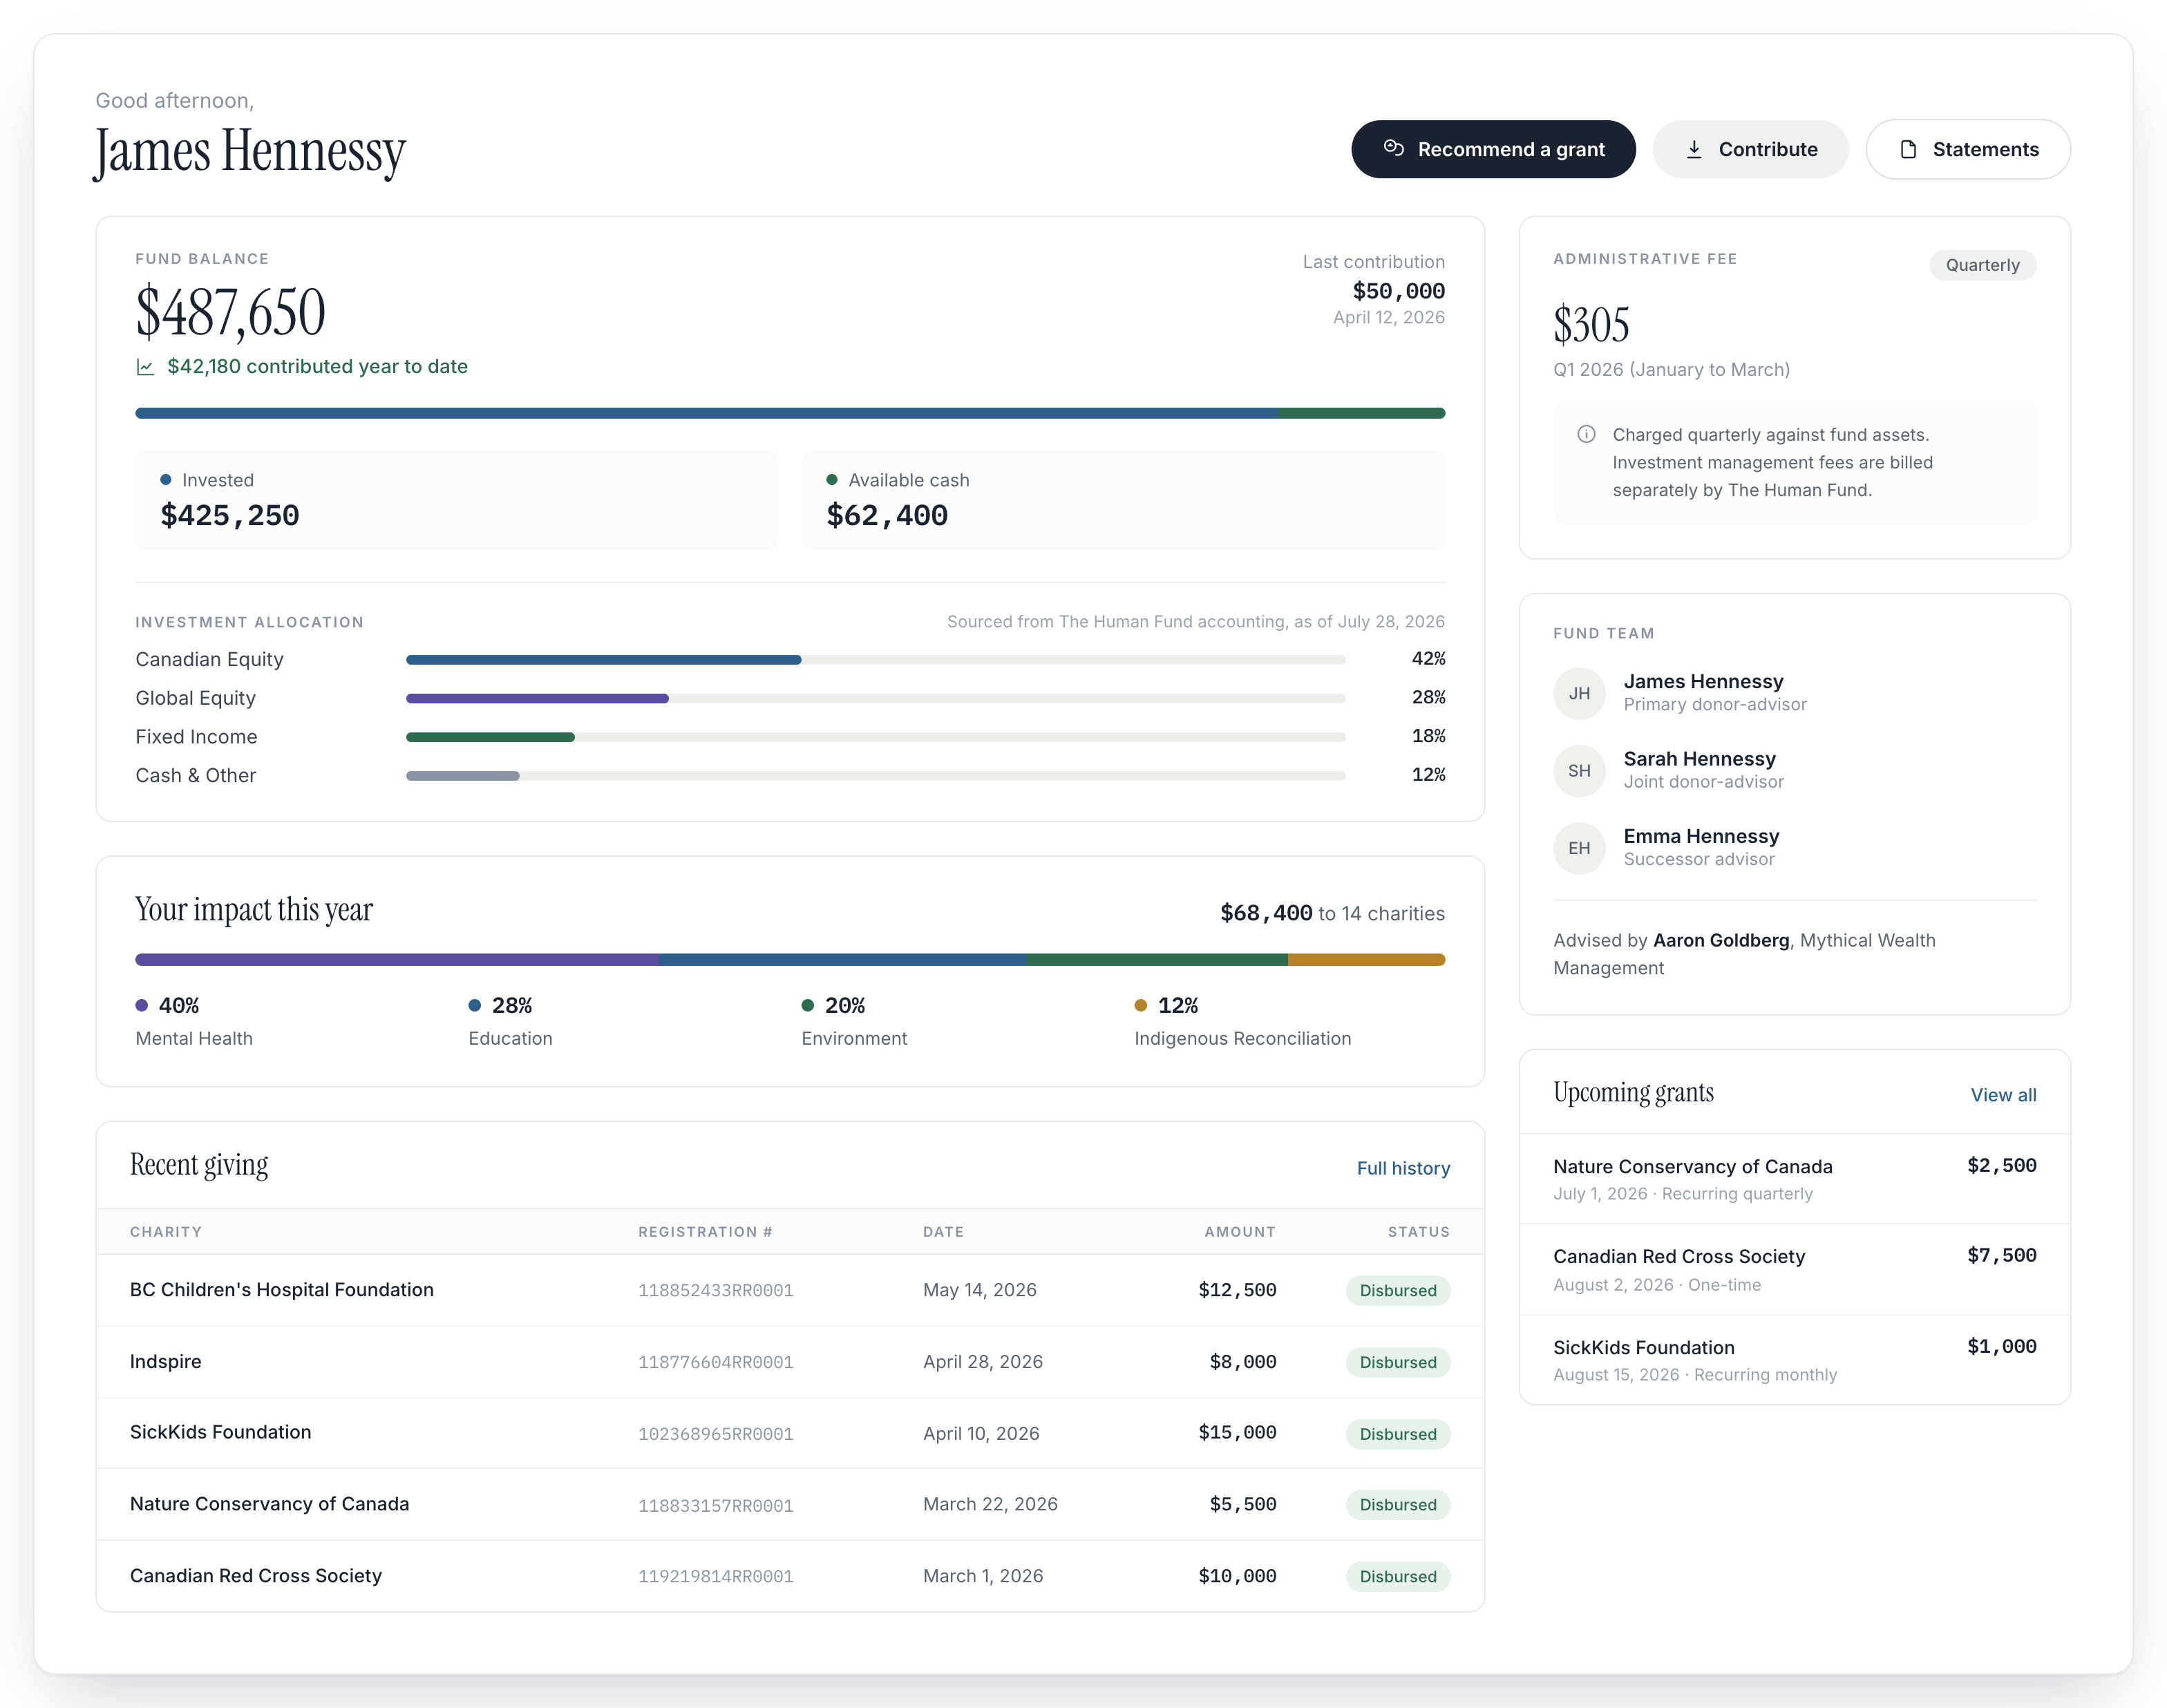This screenshot has width=2167, height=1708.
Task: Open View all upcoming grants
Action: coord(2003,1095)
